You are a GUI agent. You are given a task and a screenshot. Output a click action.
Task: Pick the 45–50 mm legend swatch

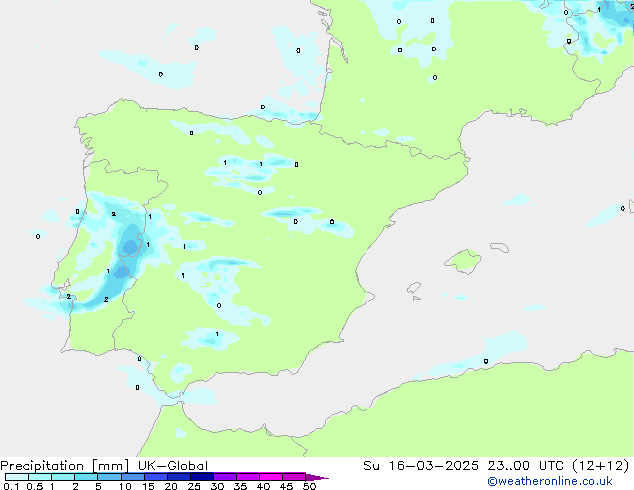coord(294,477)
